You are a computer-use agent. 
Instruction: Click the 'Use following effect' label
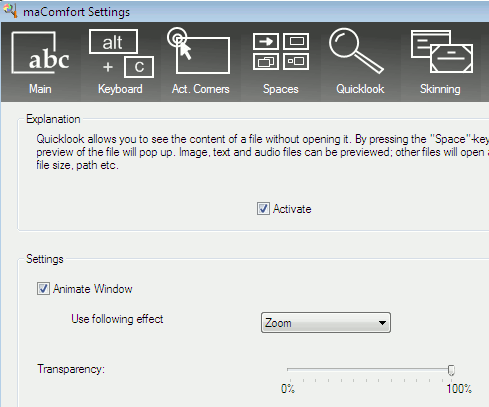(x=117, y=319)
